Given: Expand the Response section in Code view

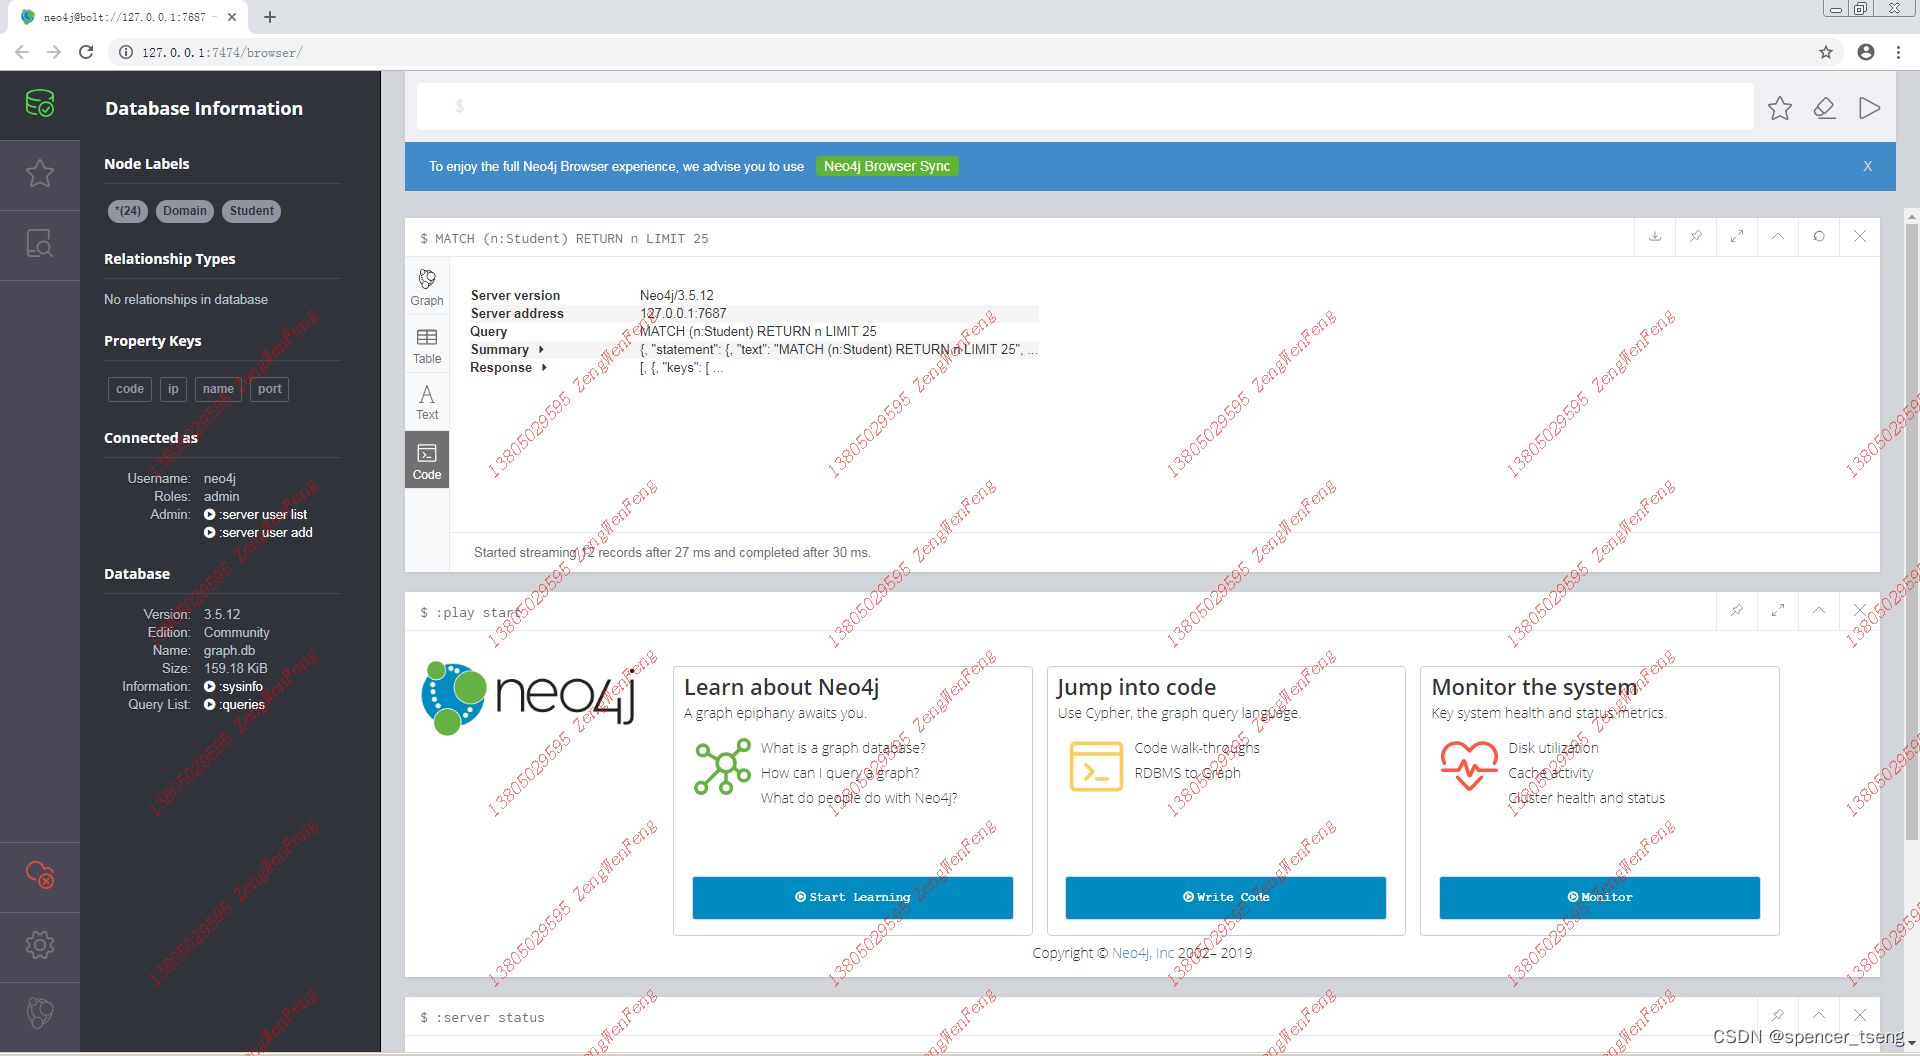Looking at the screenshot, I should (543, 367).
